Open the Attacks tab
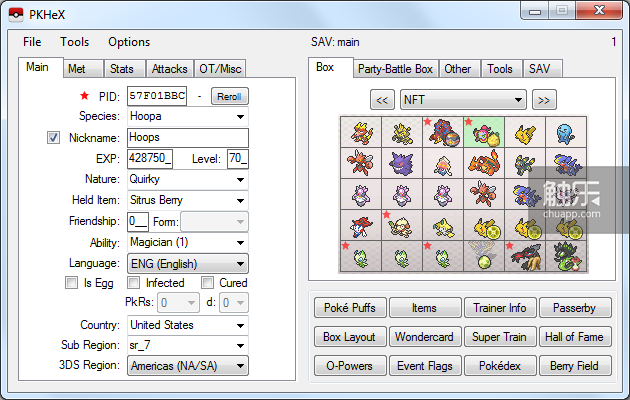Image resolution: width=630 pixels, height=400 pixels. click(170, 69)
